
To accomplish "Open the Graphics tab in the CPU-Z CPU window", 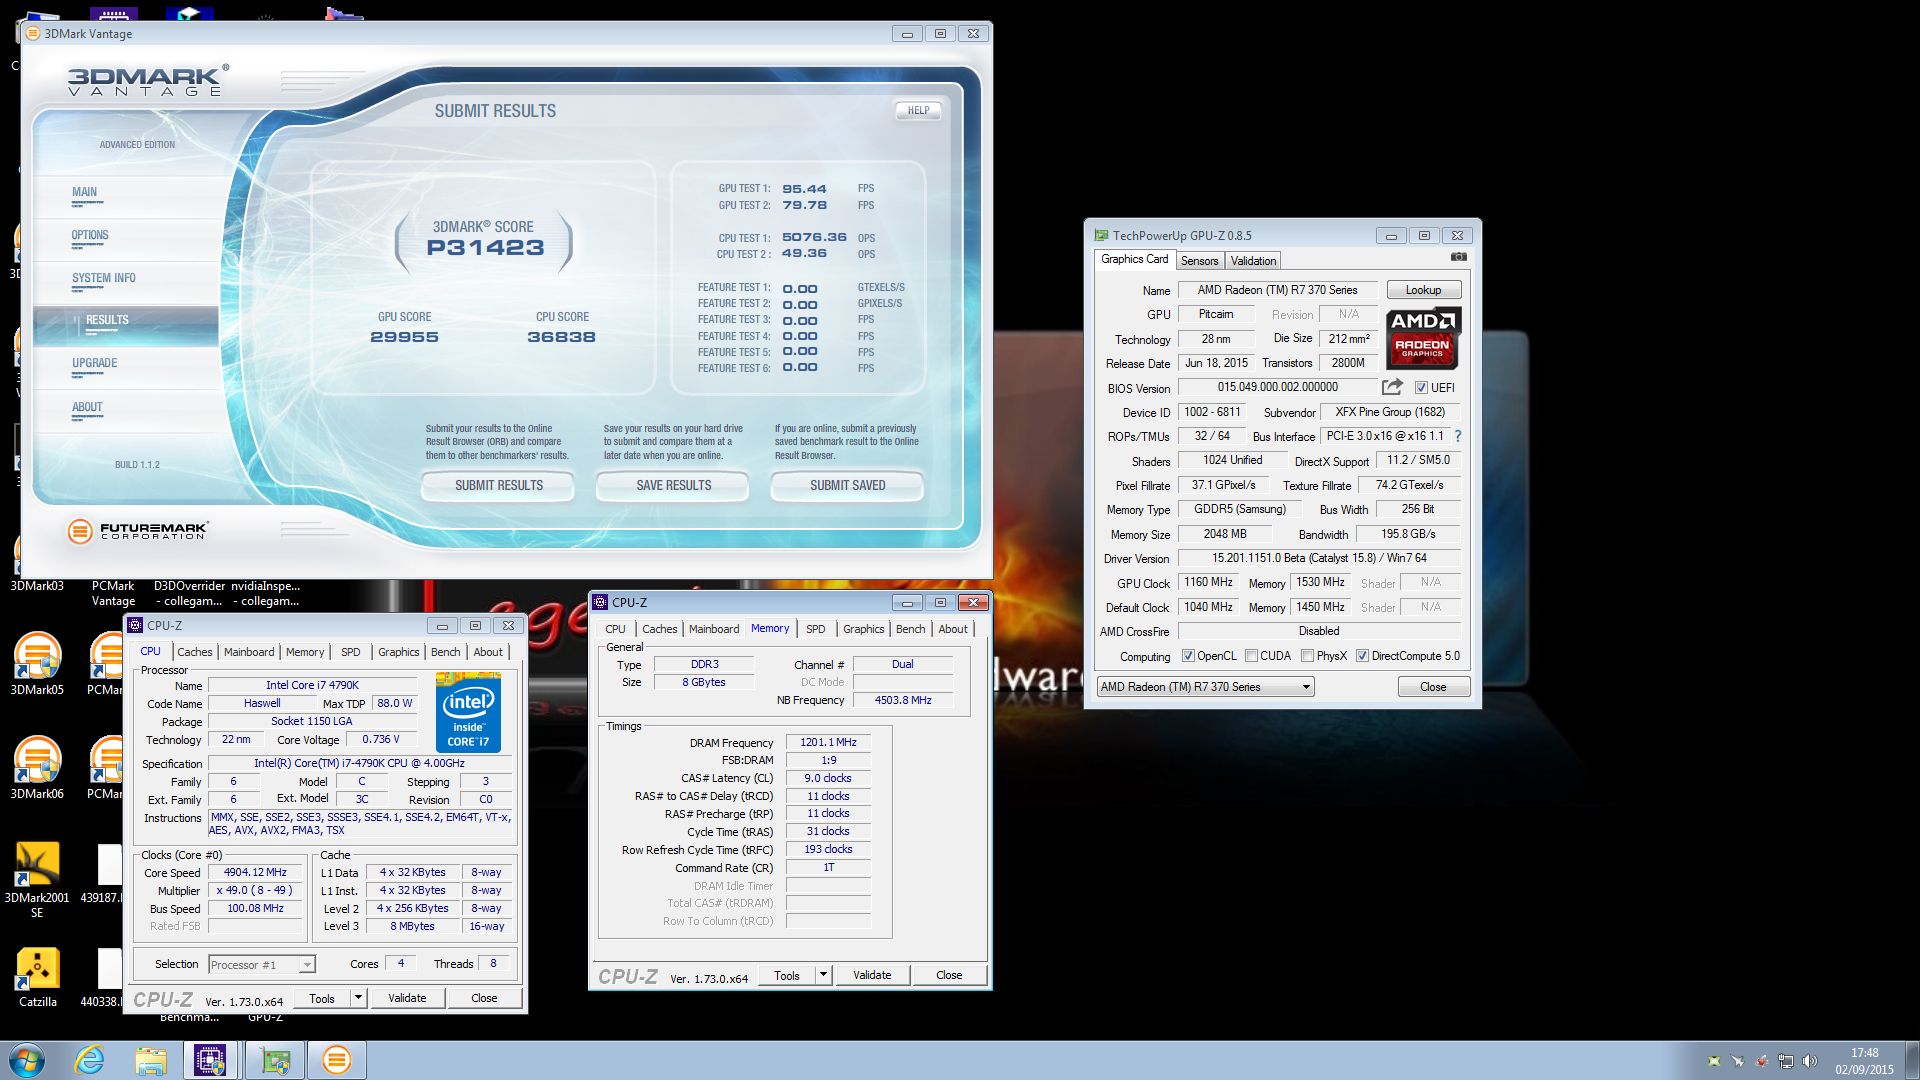I will [398, 652].
